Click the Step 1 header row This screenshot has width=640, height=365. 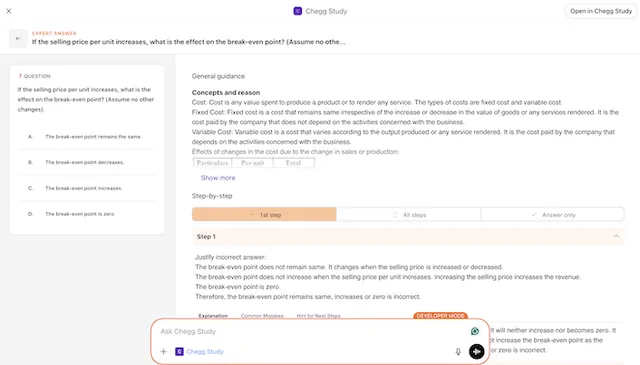[408, 236]
